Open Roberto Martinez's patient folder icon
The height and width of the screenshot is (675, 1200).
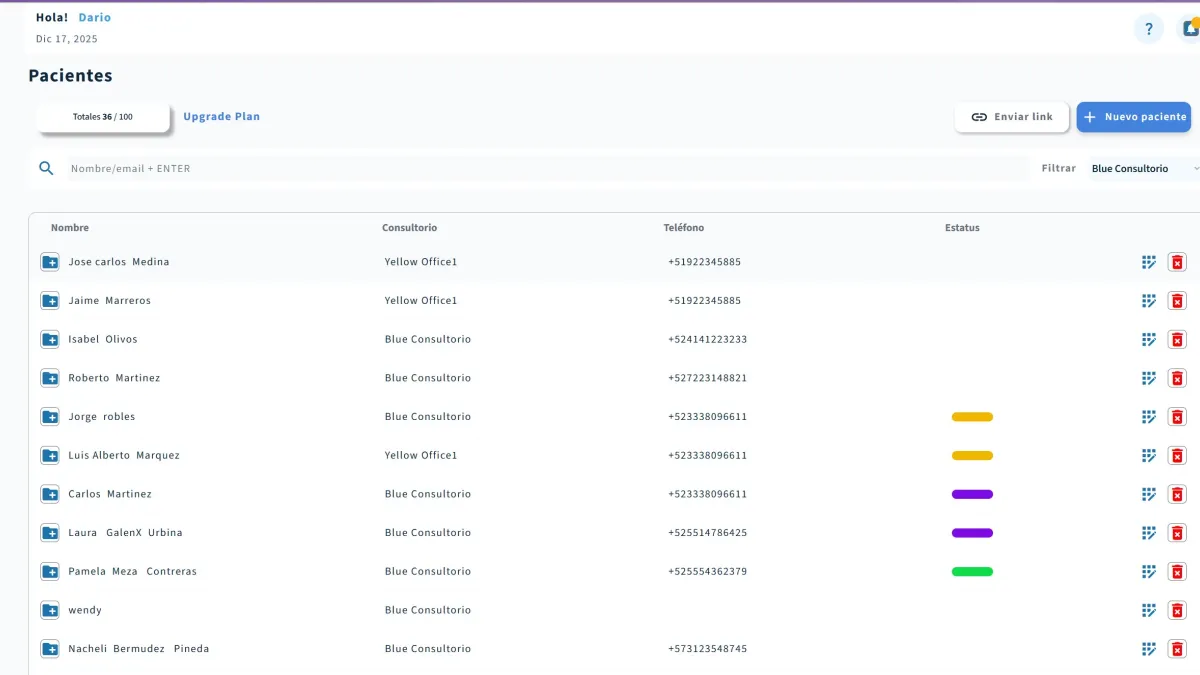click(50, 378)
